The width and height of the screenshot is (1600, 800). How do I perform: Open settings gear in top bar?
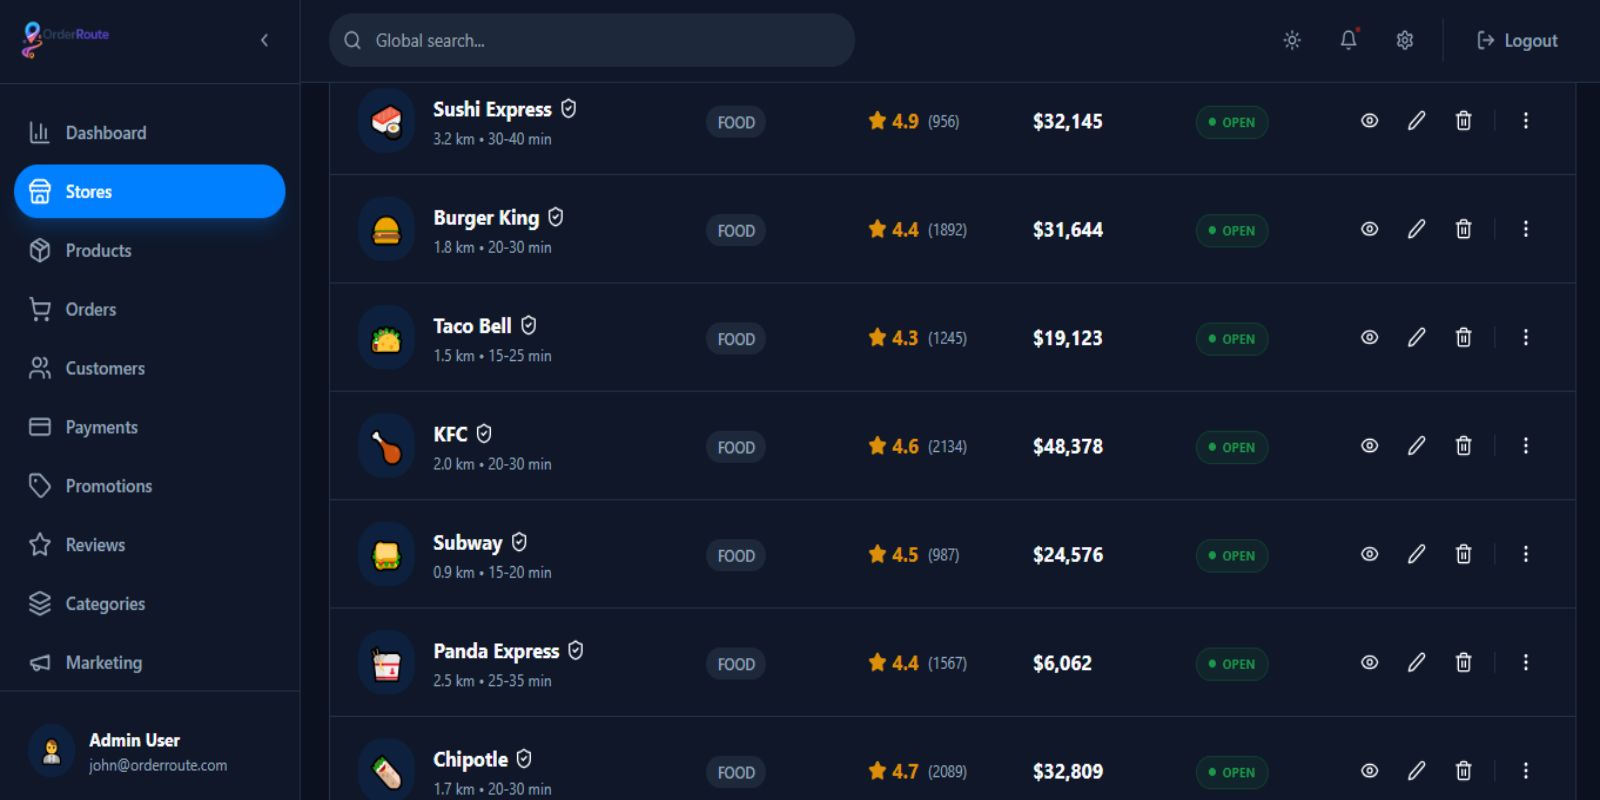(1405, 40)
